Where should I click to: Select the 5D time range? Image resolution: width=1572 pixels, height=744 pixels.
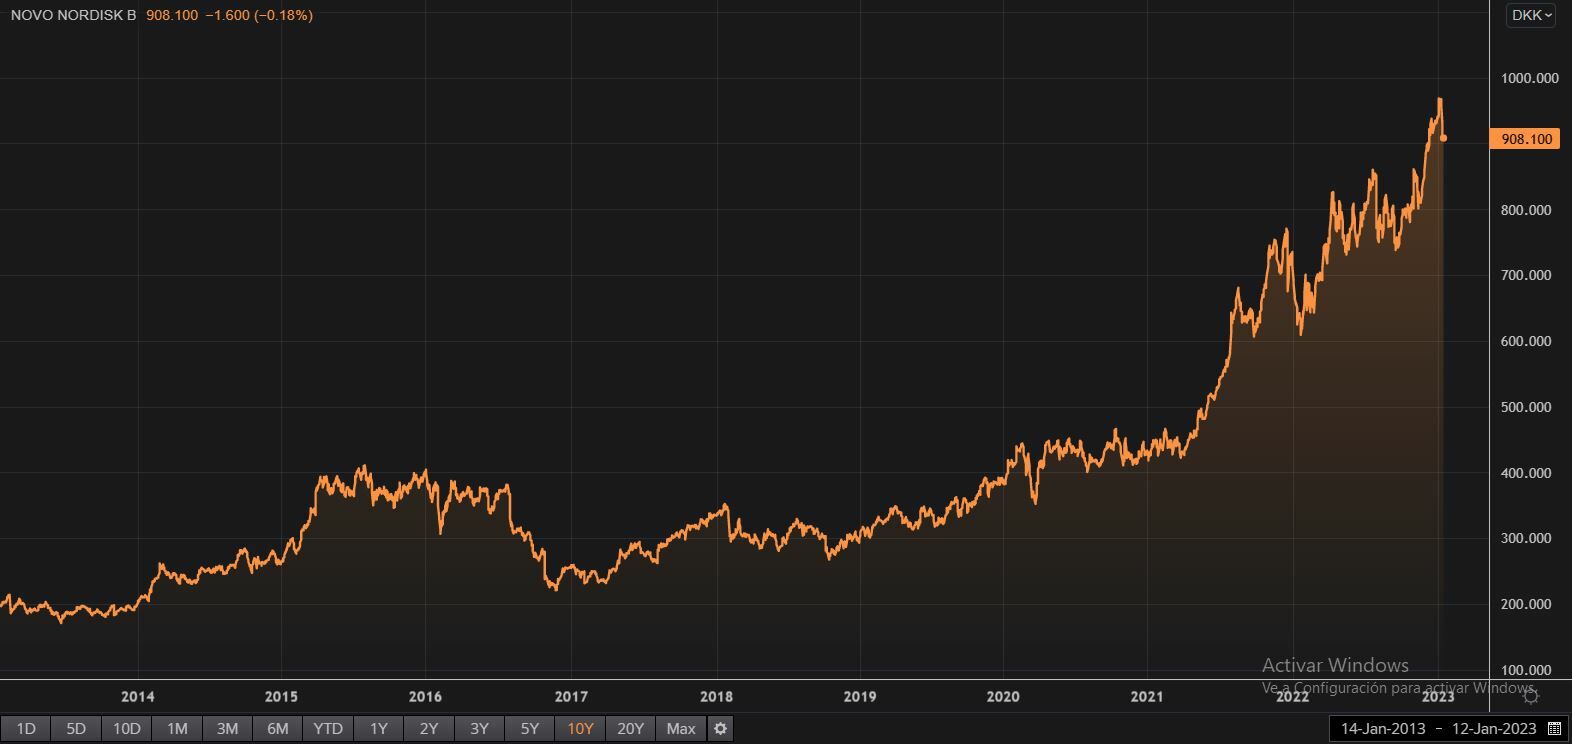[x=76, y=728]
